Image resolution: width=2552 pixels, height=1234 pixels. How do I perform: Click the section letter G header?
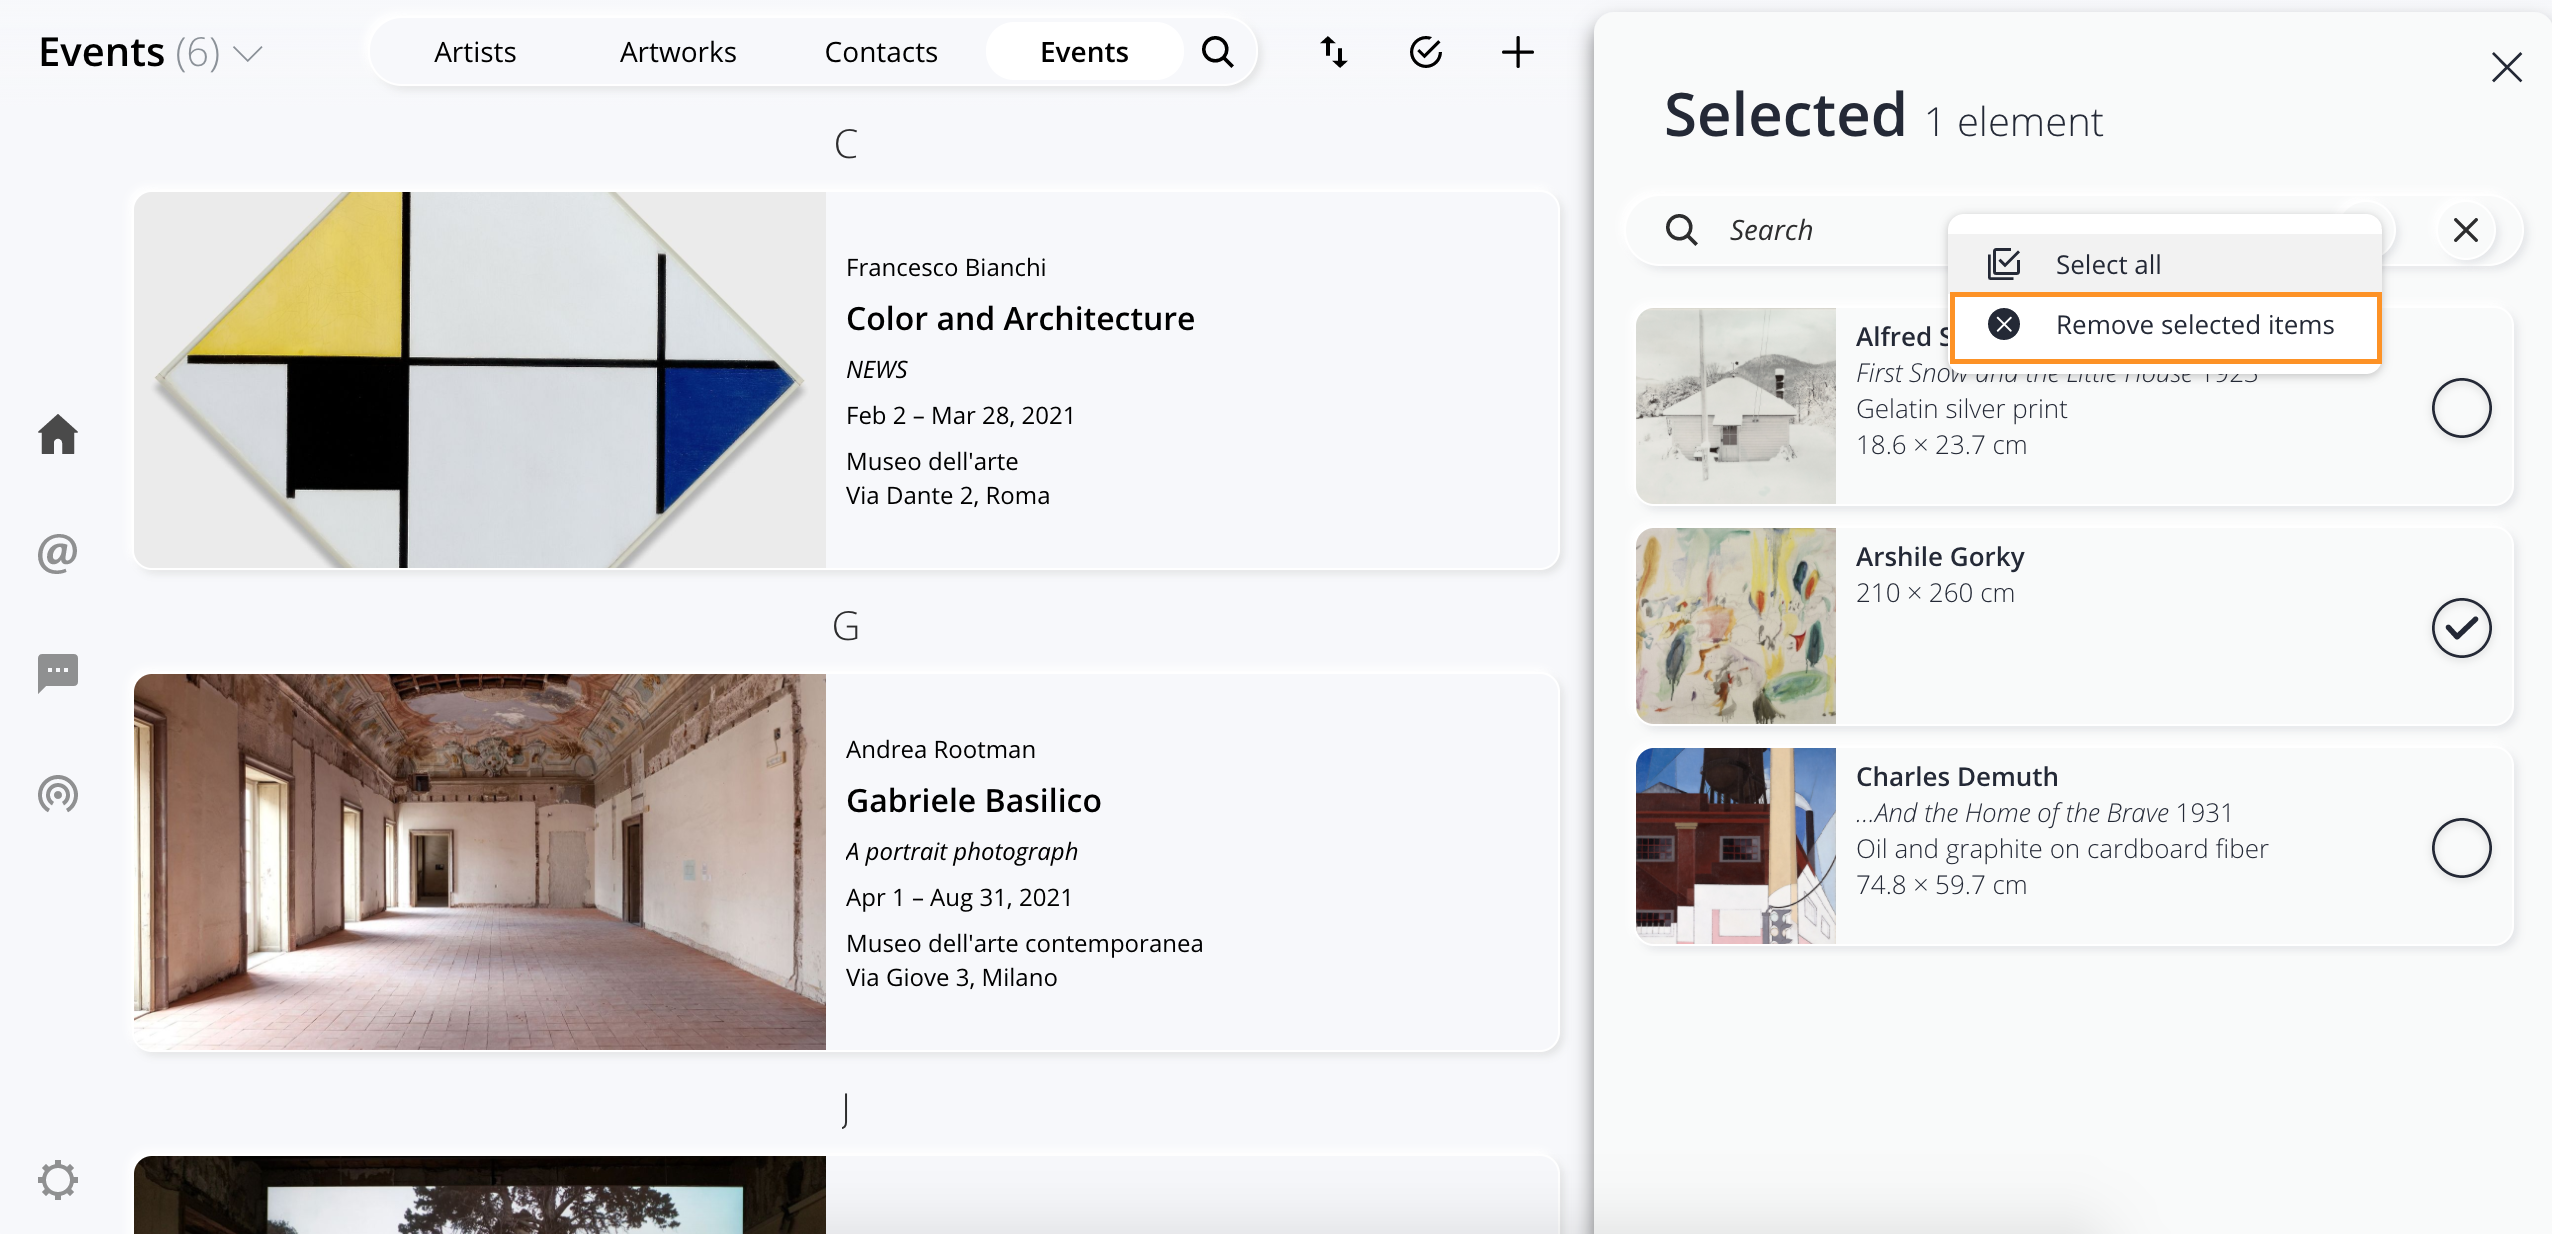point(846,626)
